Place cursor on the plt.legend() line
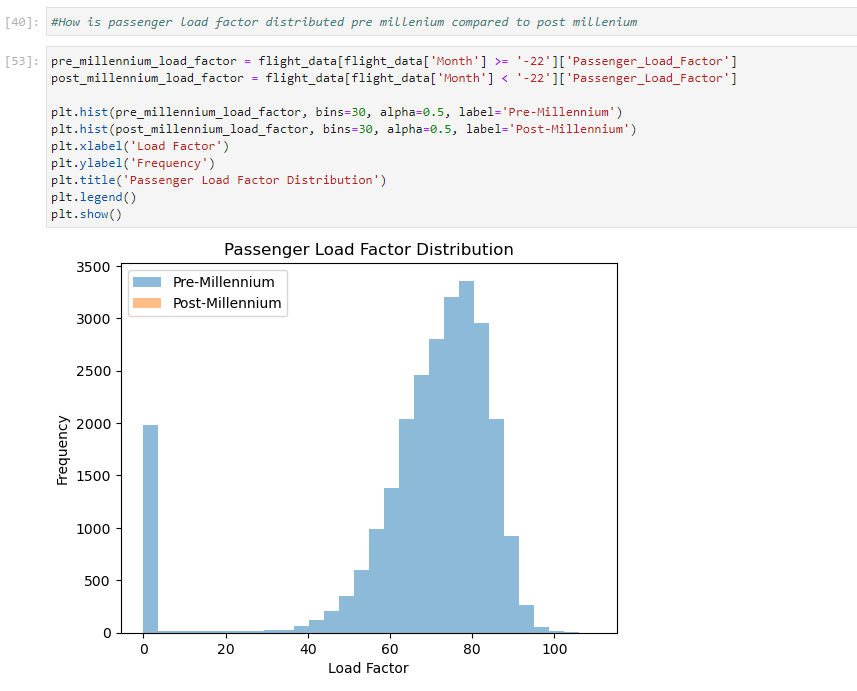The height and width of the screenshot is (691, 857). coord(90,197)
